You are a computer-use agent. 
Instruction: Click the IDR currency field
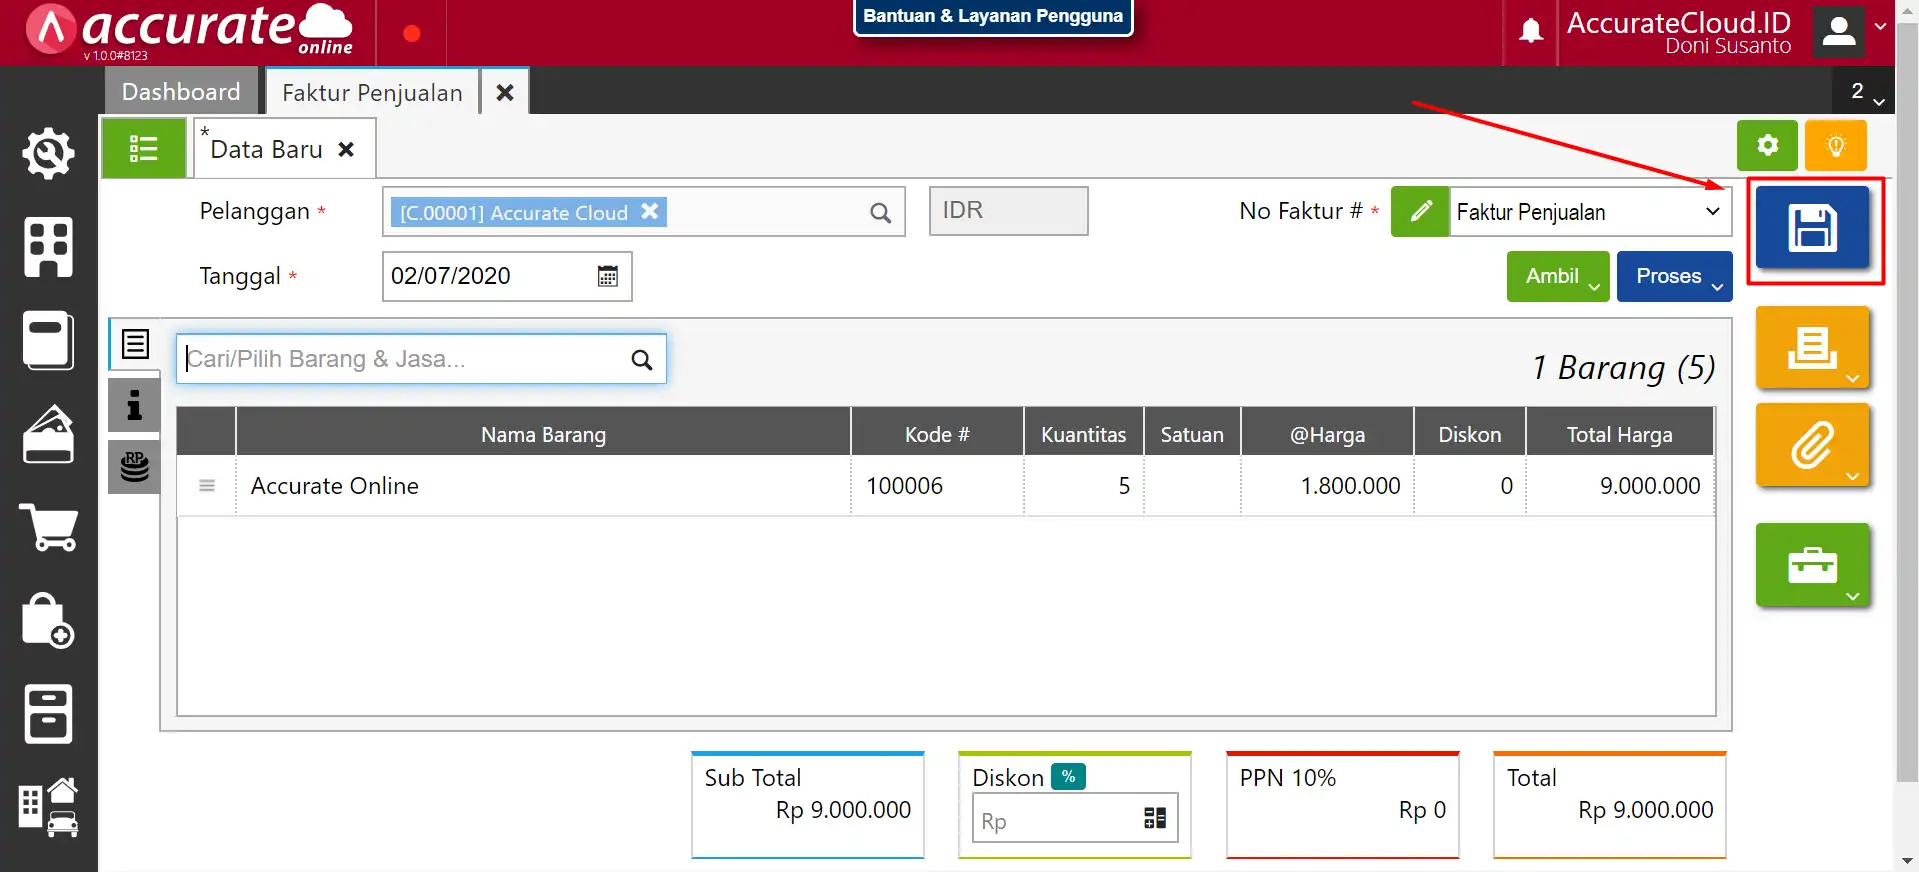coord(1008,211)
